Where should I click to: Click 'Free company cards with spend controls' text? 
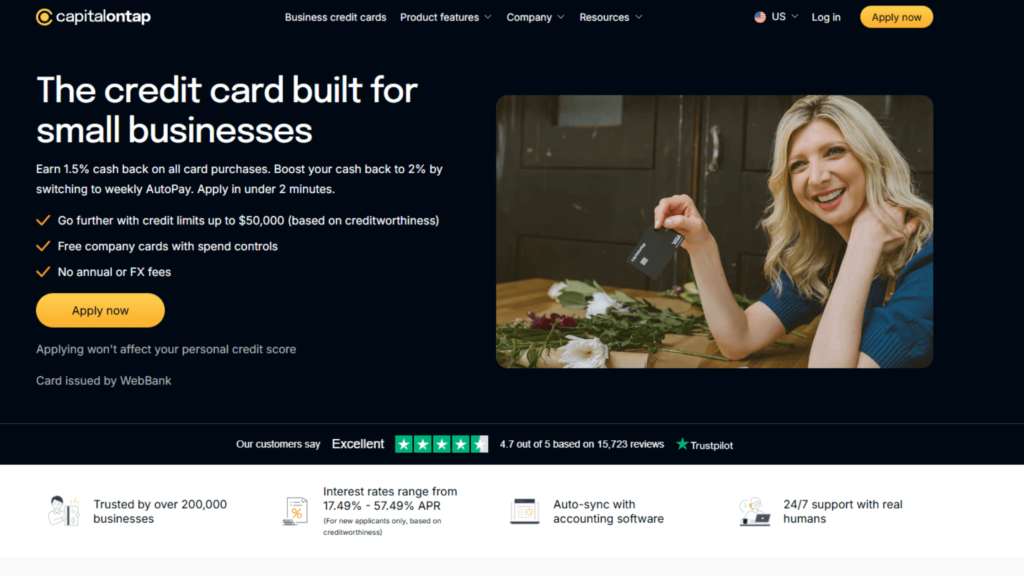(x=167, y=246)
